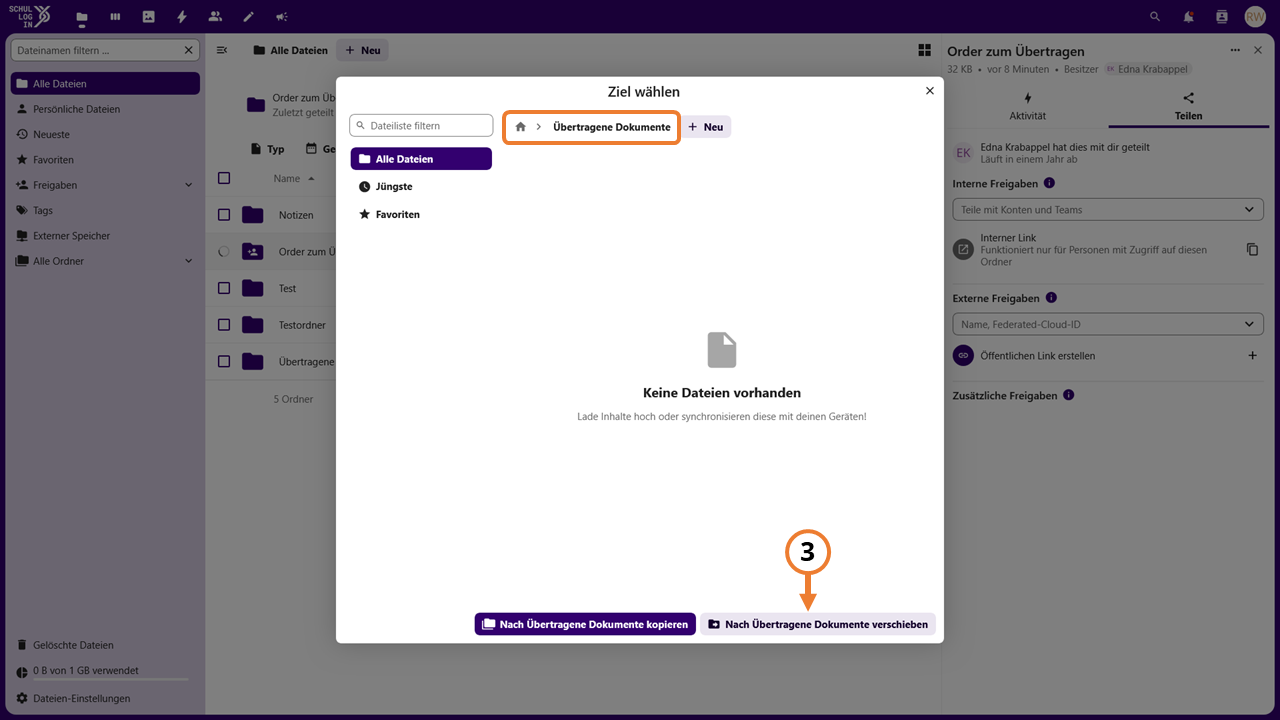Open the announcements megaphone icon
The height and width of the screenshot is (720, 1280).
point(282,17)
